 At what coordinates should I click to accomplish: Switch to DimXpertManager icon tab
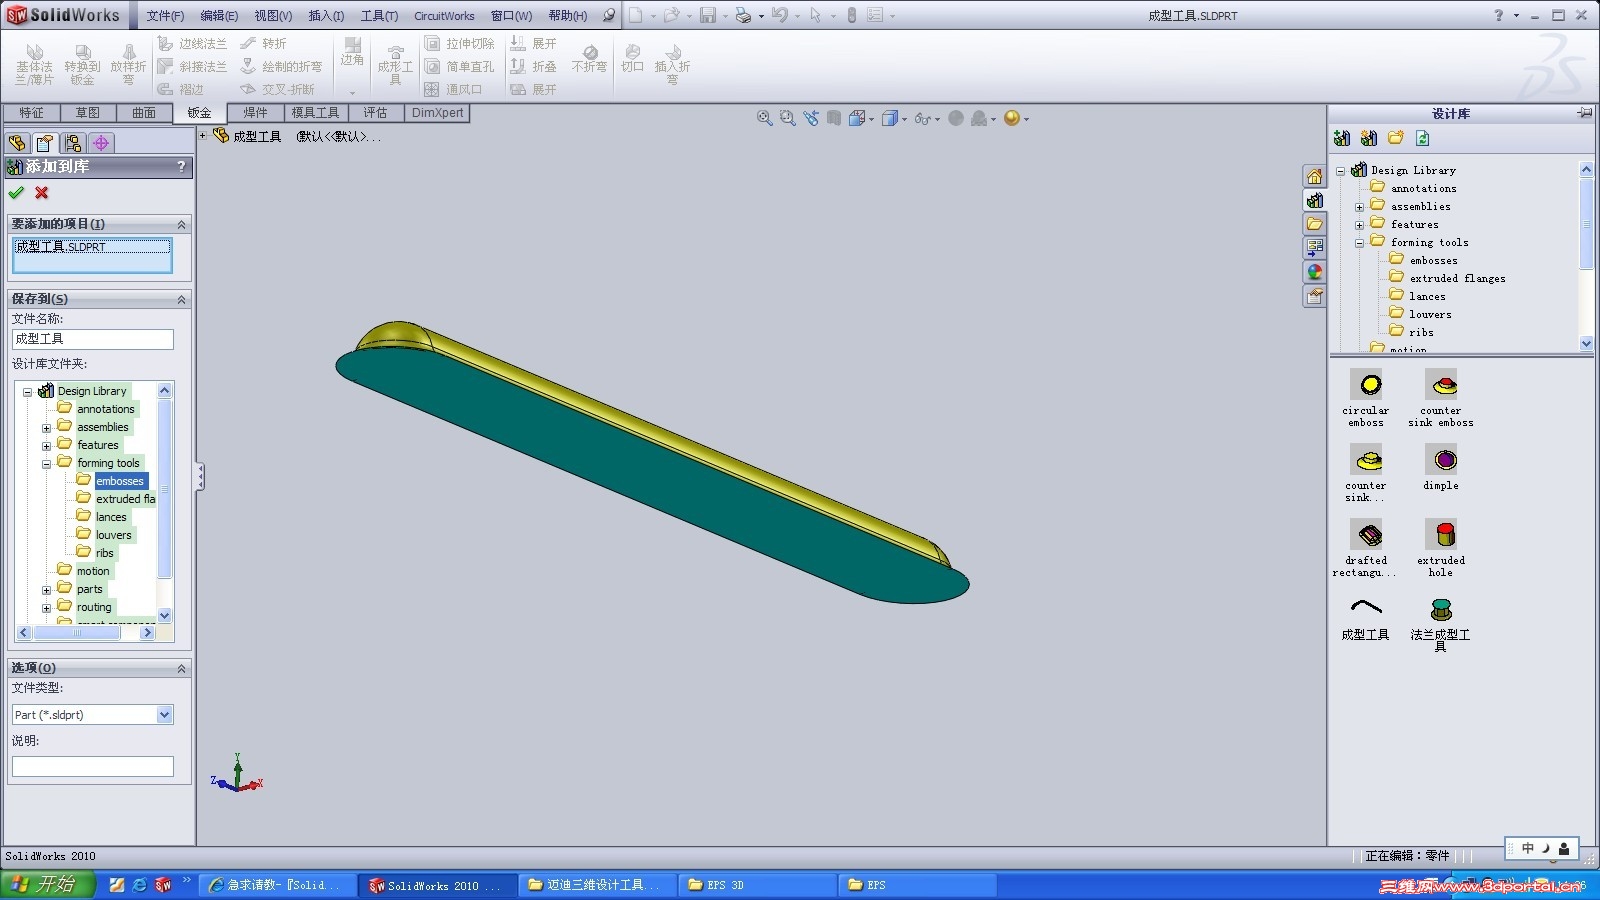[101, 143]
